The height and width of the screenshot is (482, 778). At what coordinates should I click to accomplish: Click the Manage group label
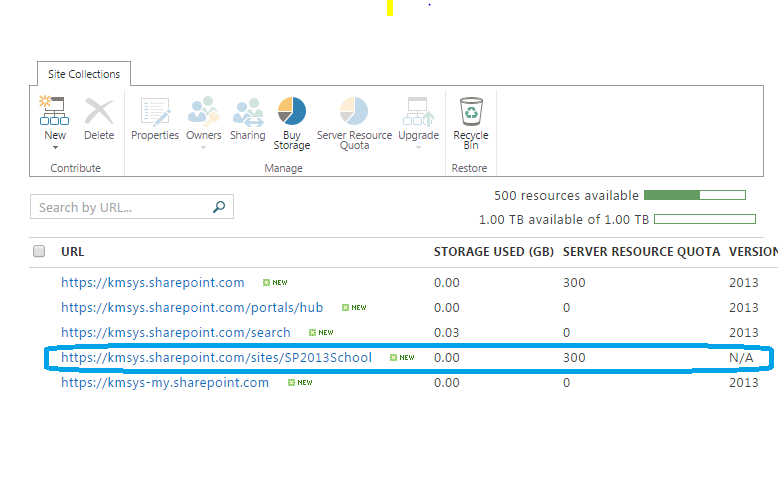[x=283, y=168]
